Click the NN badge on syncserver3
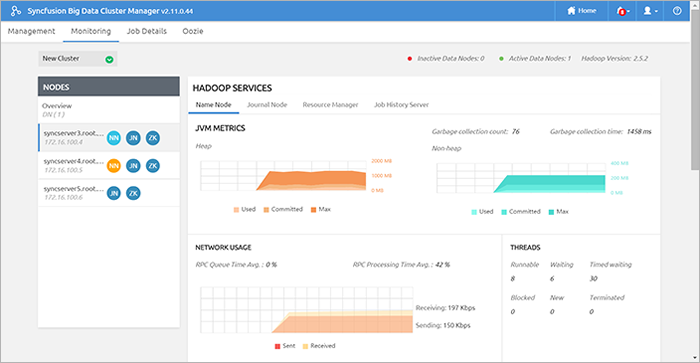700x363 pixels. [x=114, y=138]
